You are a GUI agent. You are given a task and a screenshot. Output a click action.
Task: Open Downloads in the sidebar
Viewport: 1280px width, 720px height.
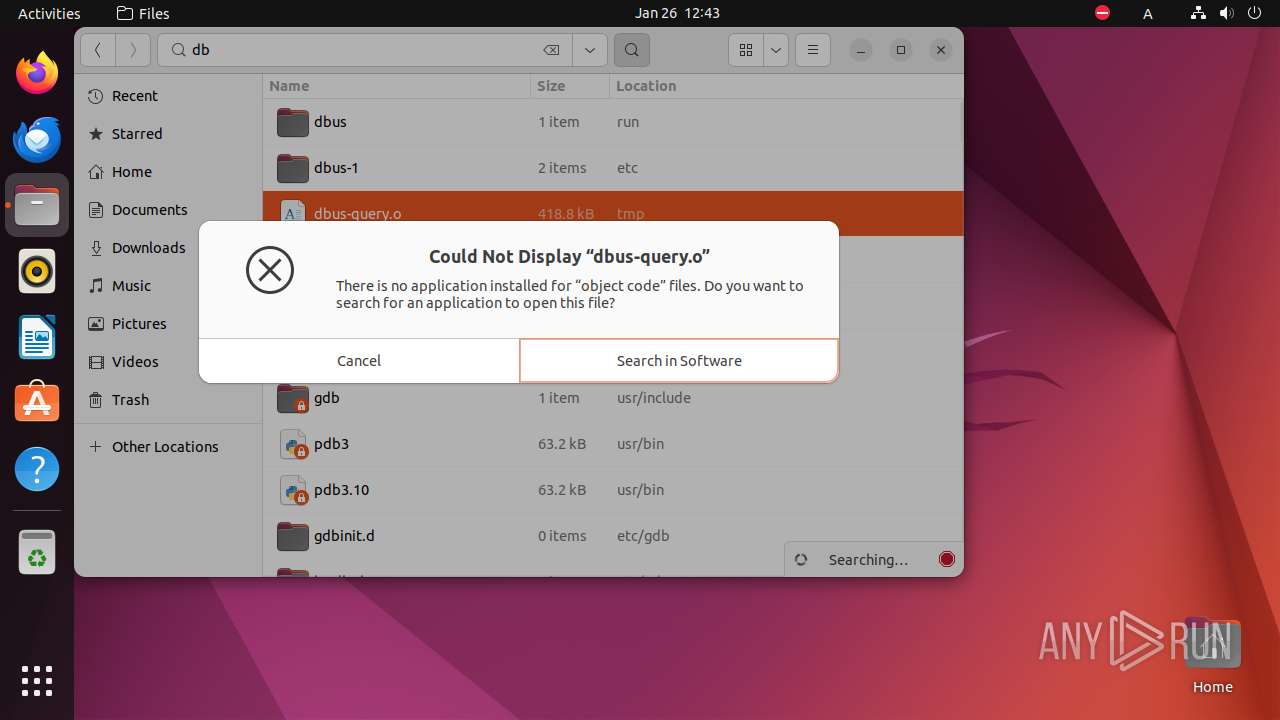point(168,248)
